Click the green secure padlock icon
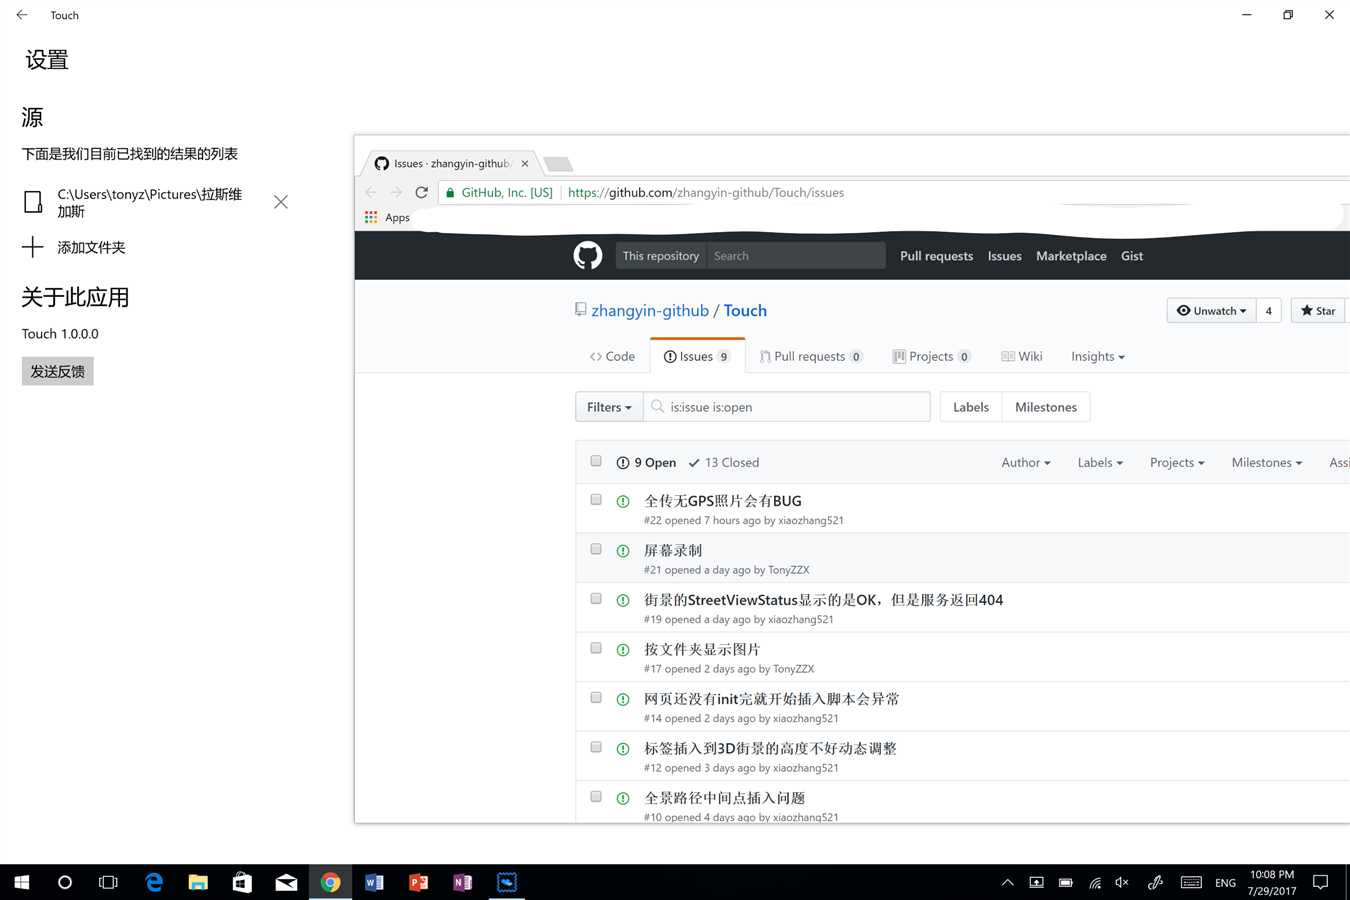This screenshot has width=1350, height=900. point(450,192)
